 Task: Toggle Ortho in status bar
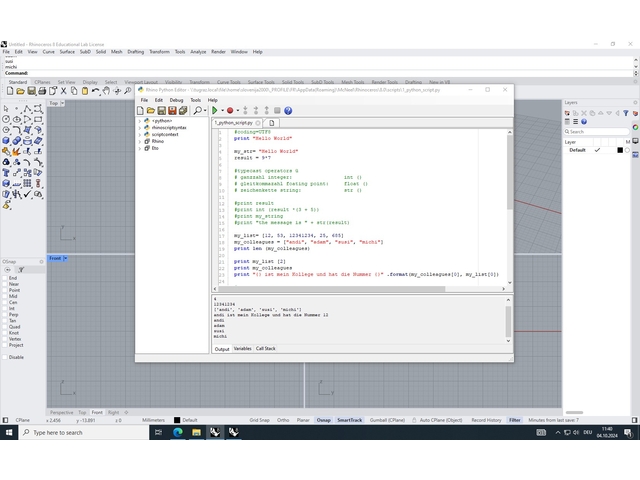(283, 420)
